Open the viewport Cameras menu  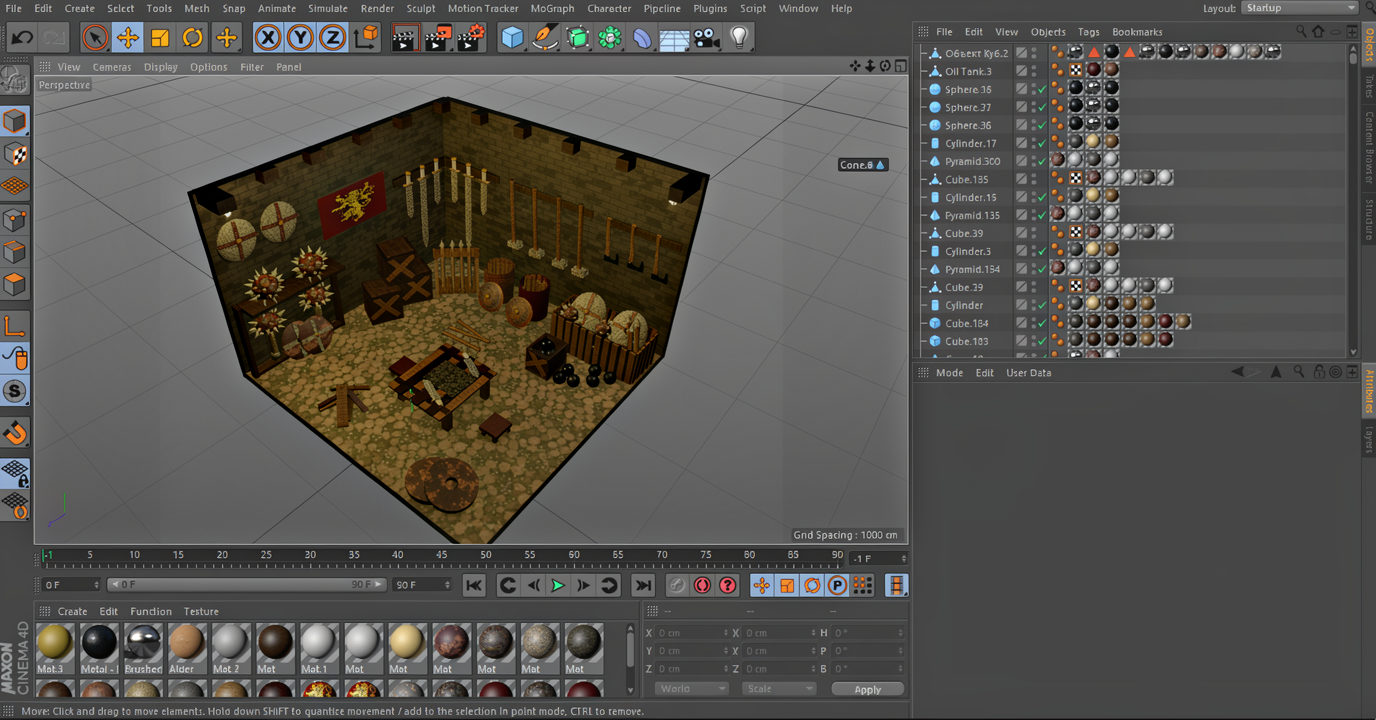click(x=112, y=67)
